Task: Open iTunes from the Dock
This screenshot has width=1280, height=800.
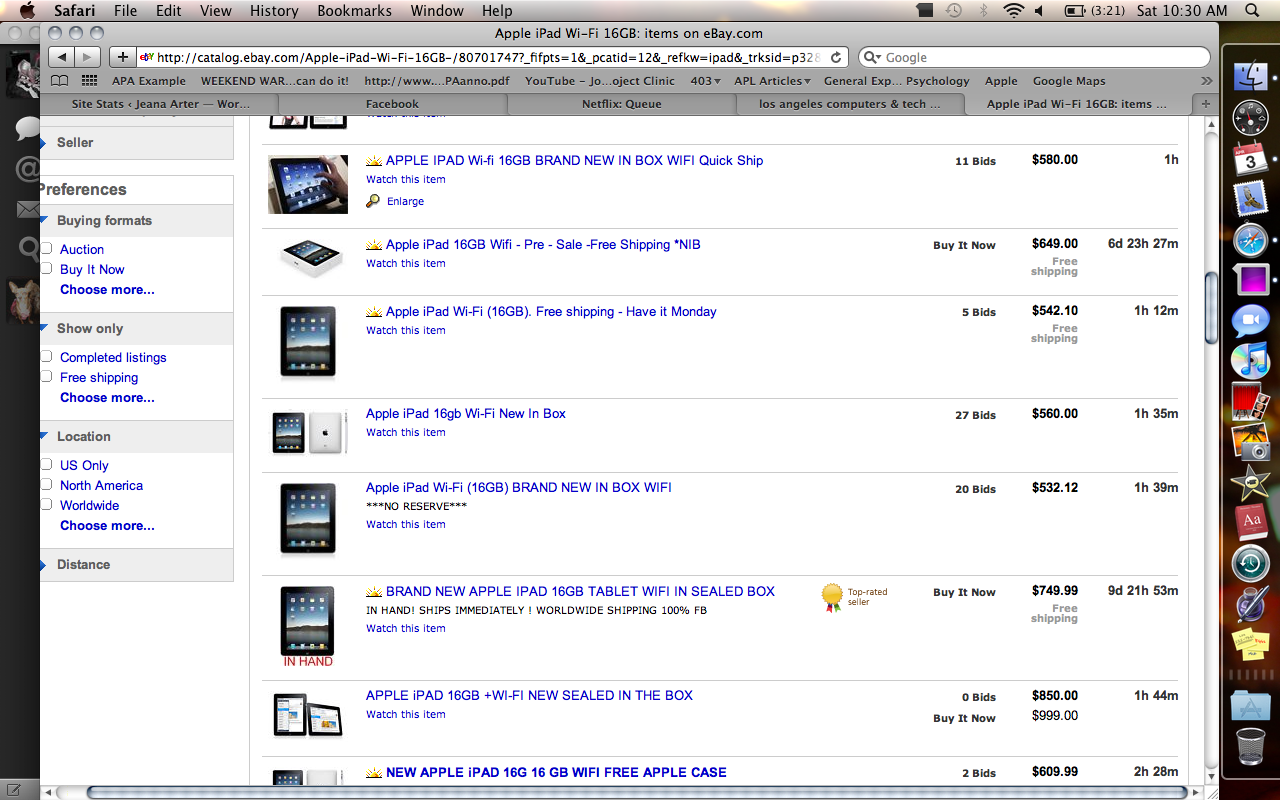Action: tap(1250, 360)
